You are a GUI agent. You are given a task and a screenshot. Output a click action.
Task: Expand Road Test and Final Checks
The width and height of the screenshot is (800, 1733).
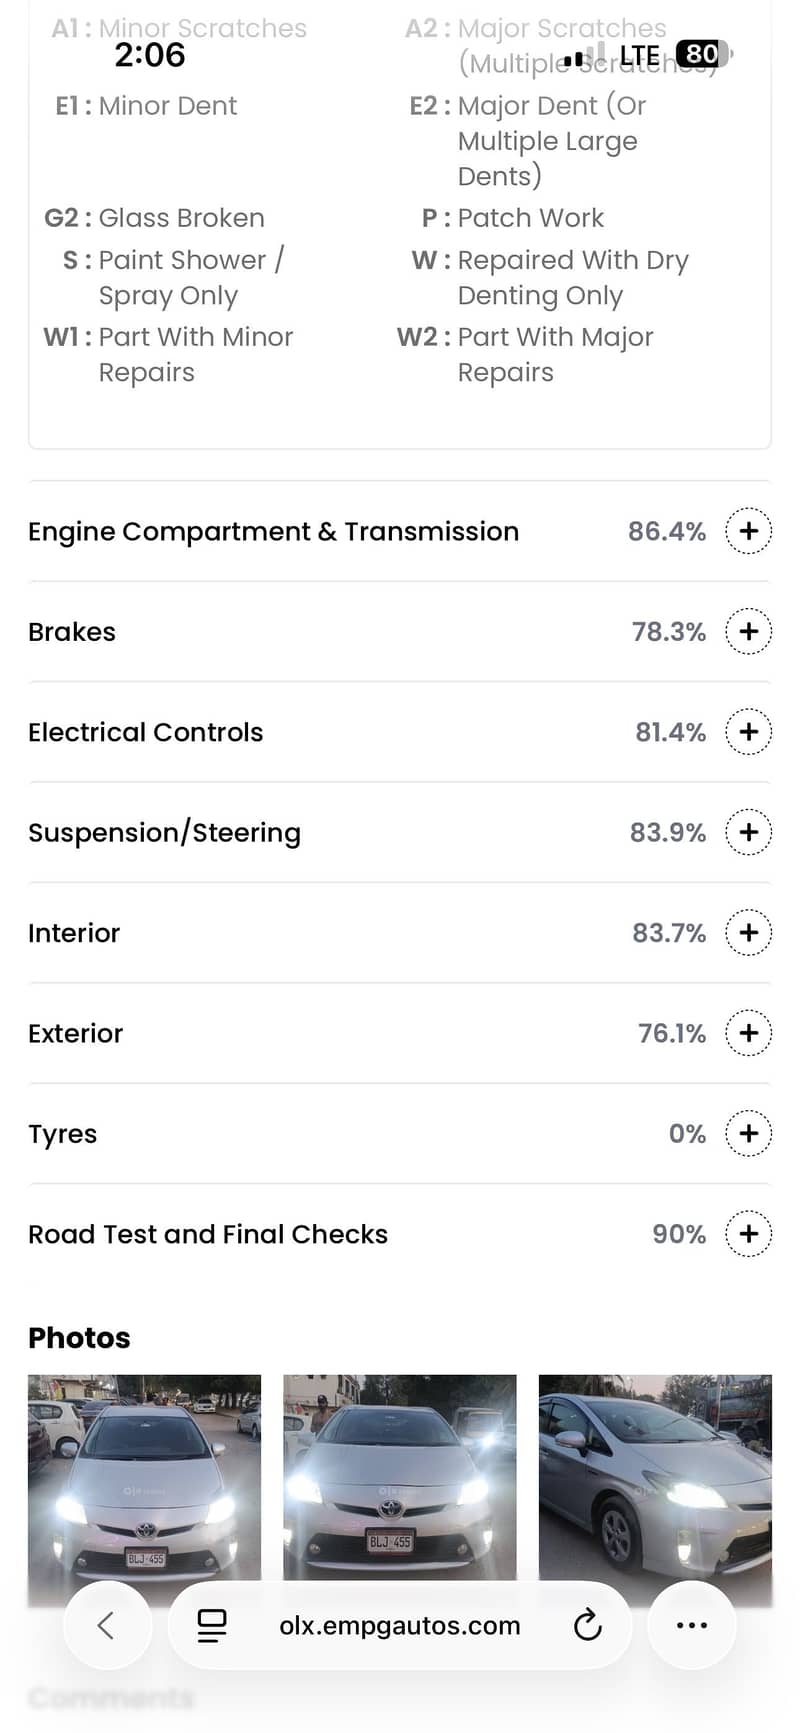pos(748,1234)
